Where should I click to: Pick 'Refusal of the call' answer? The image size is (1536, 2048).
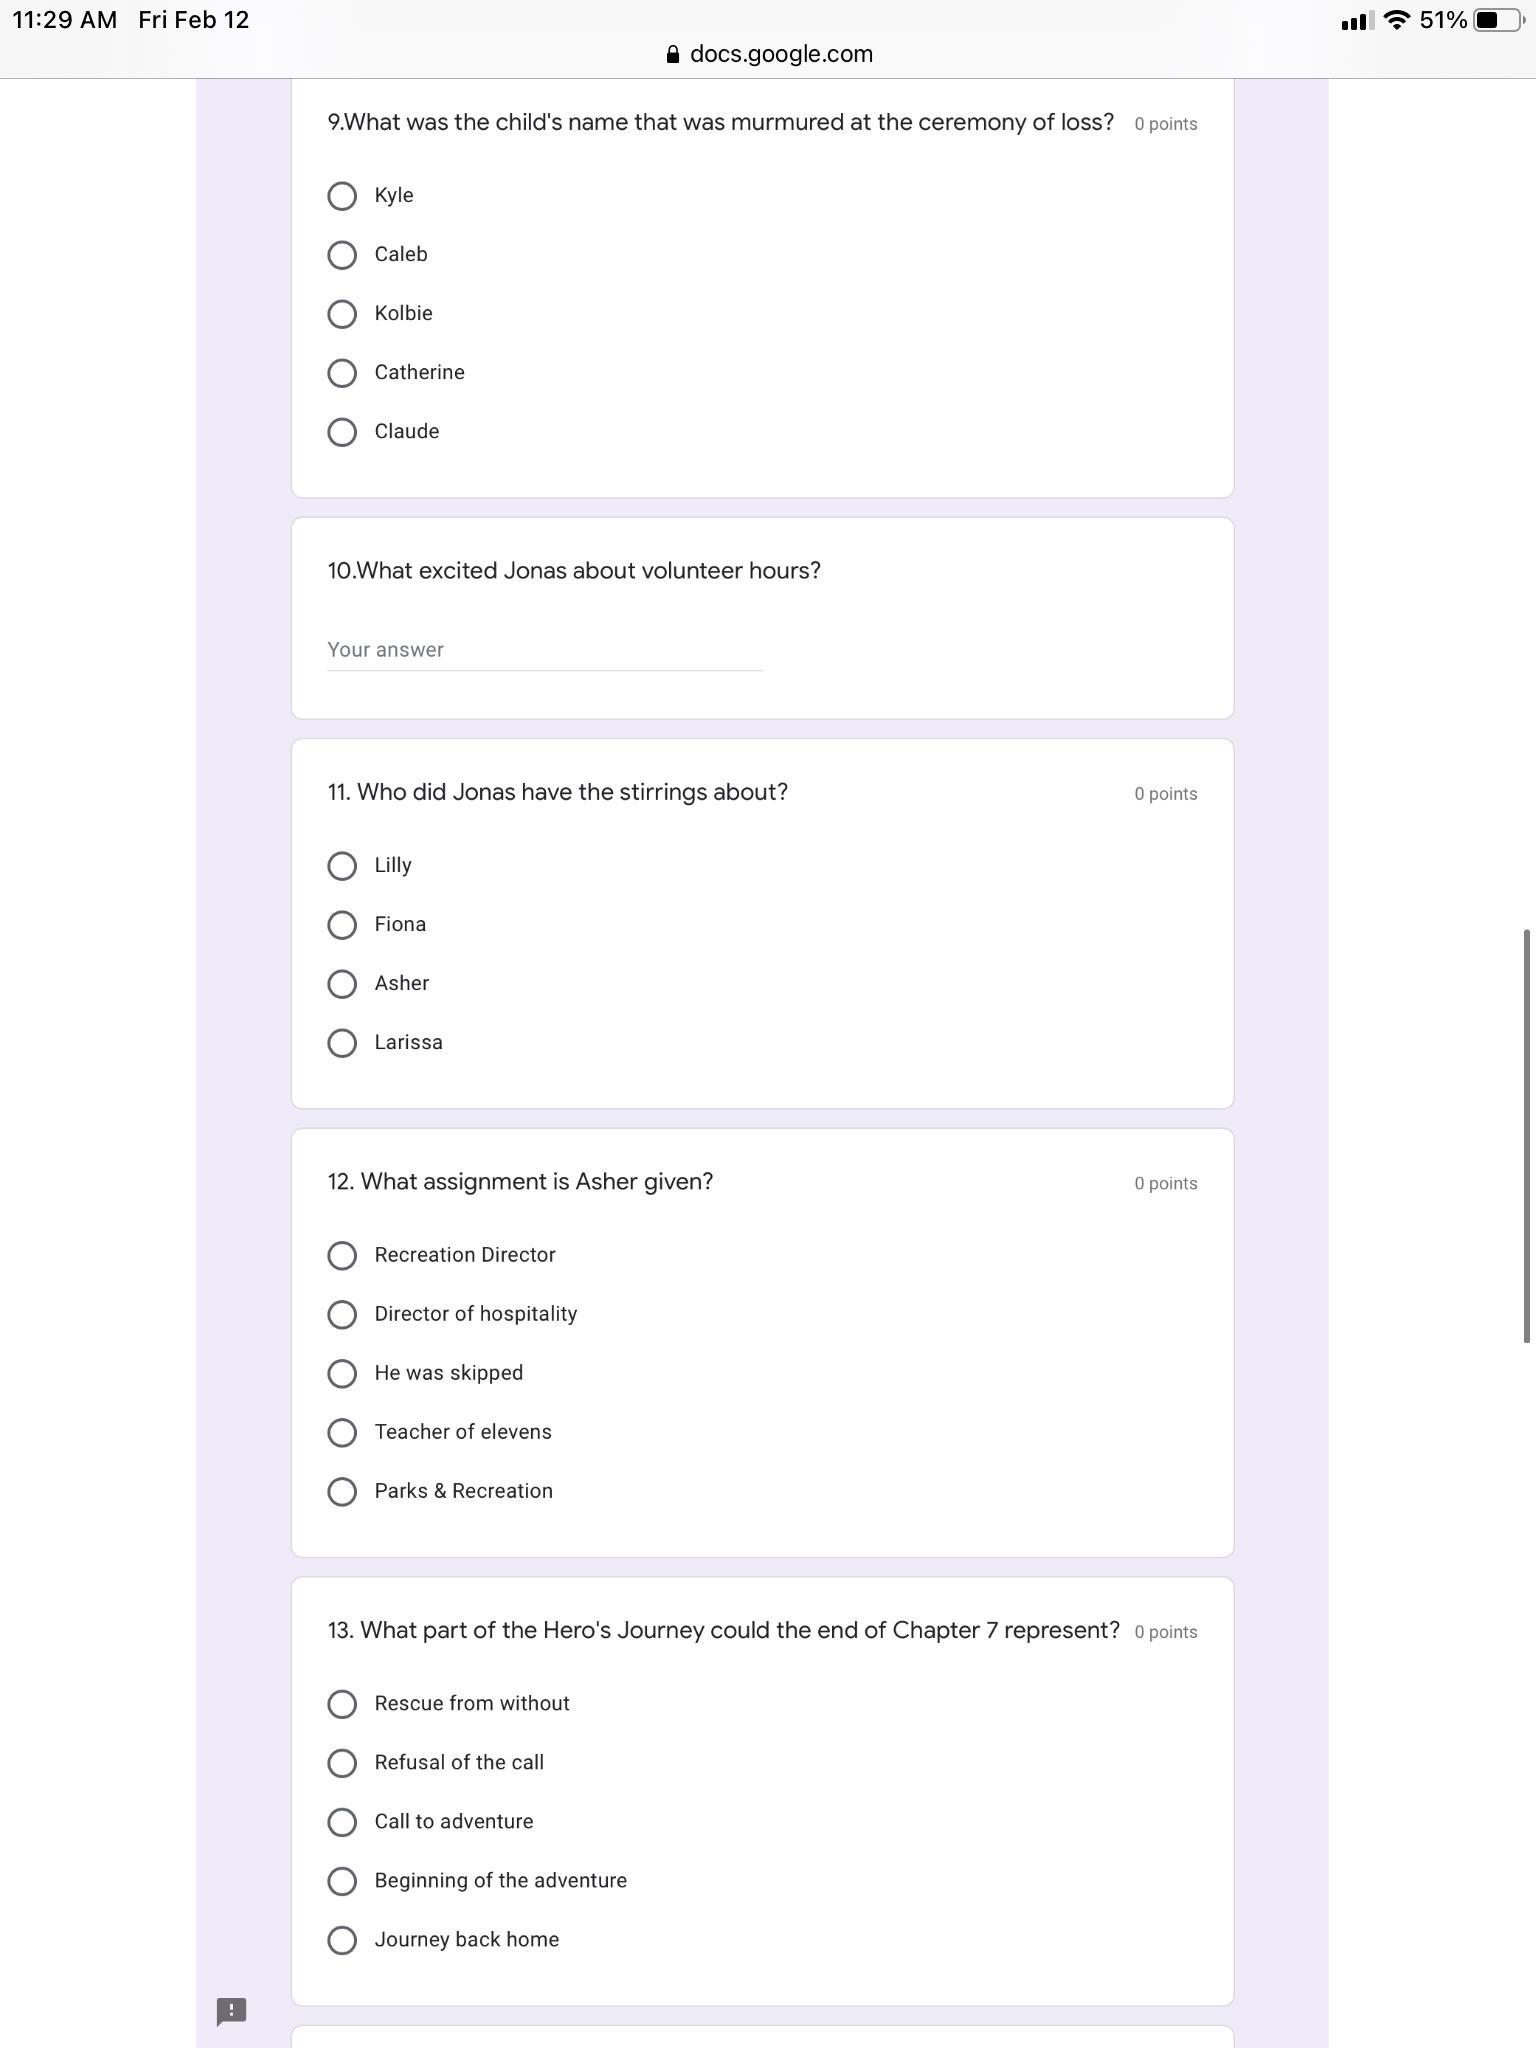(342, 1763)
